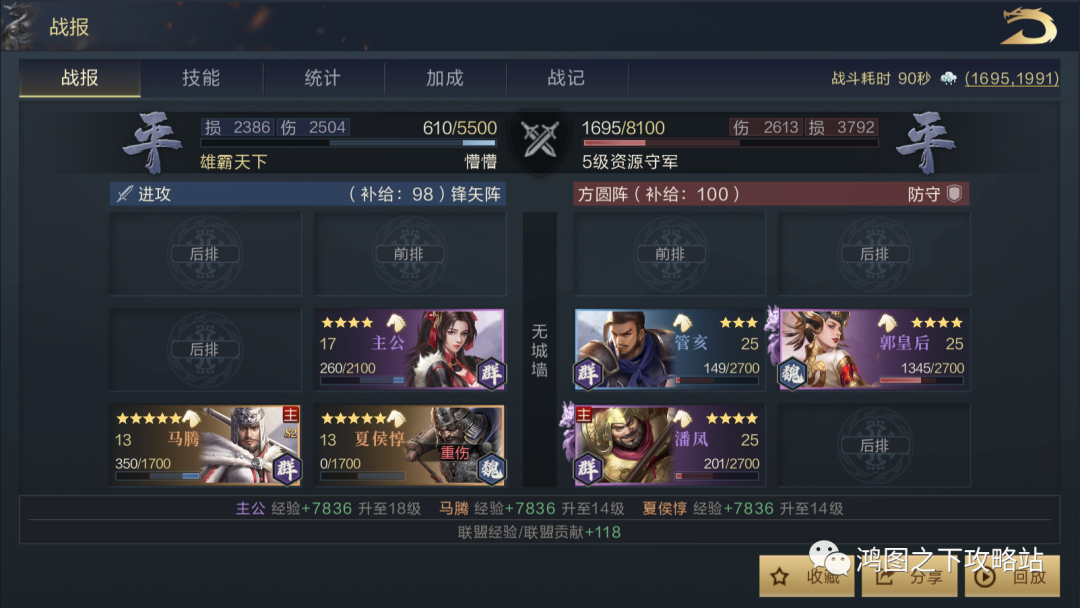Click the 魏 faction badge on 夏侯惇 card

click(x=491, y=469)
